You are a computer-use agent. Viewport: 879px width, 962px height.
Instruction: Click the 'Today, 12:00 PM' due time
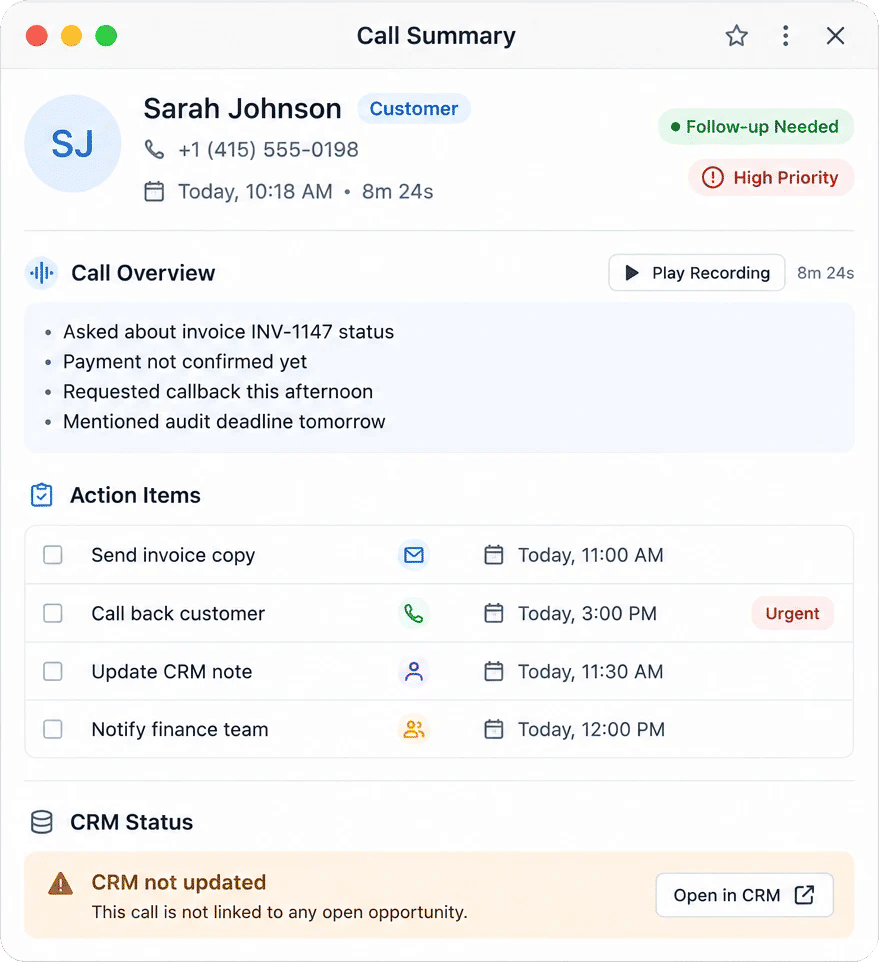coord(591,729)
